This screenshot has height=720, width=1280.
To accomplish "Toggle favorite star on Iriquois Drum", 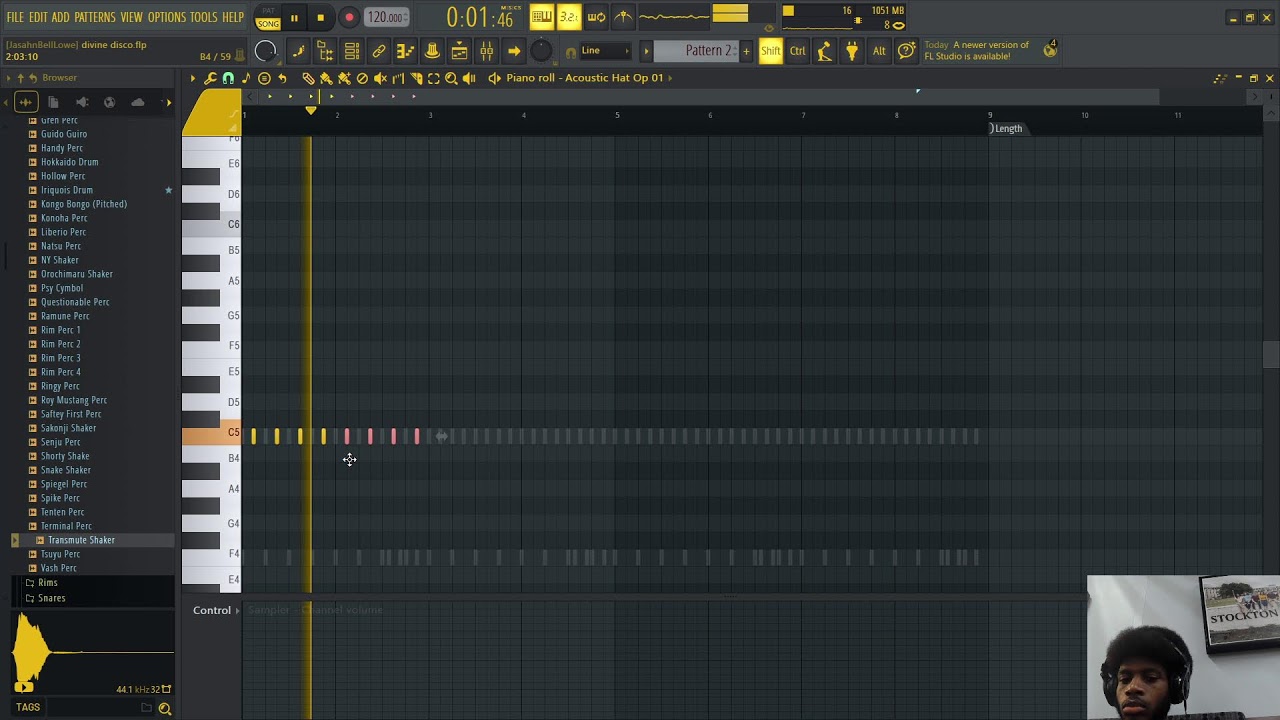I will (x=168, y=190).
